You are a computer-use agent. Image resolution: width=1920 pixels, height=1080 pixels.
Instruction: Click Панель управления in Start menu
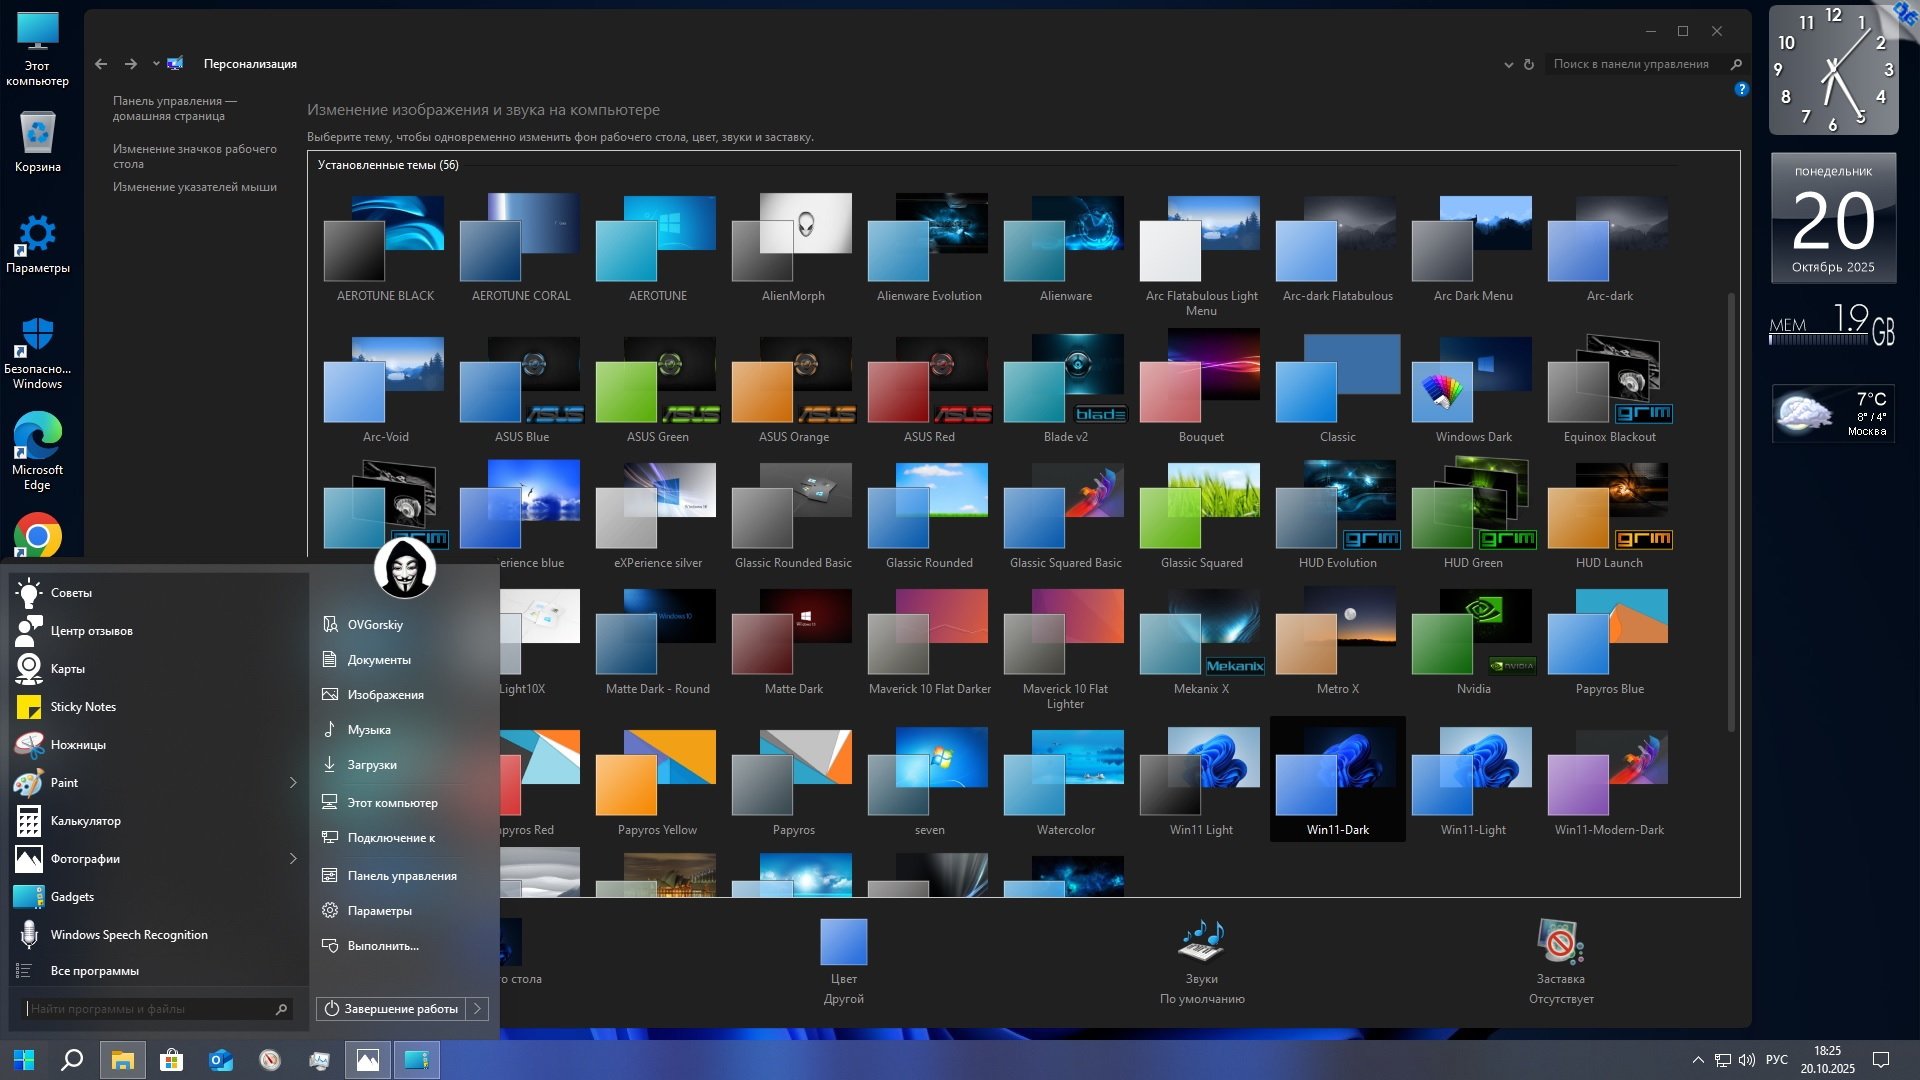(x=401, y=876)
